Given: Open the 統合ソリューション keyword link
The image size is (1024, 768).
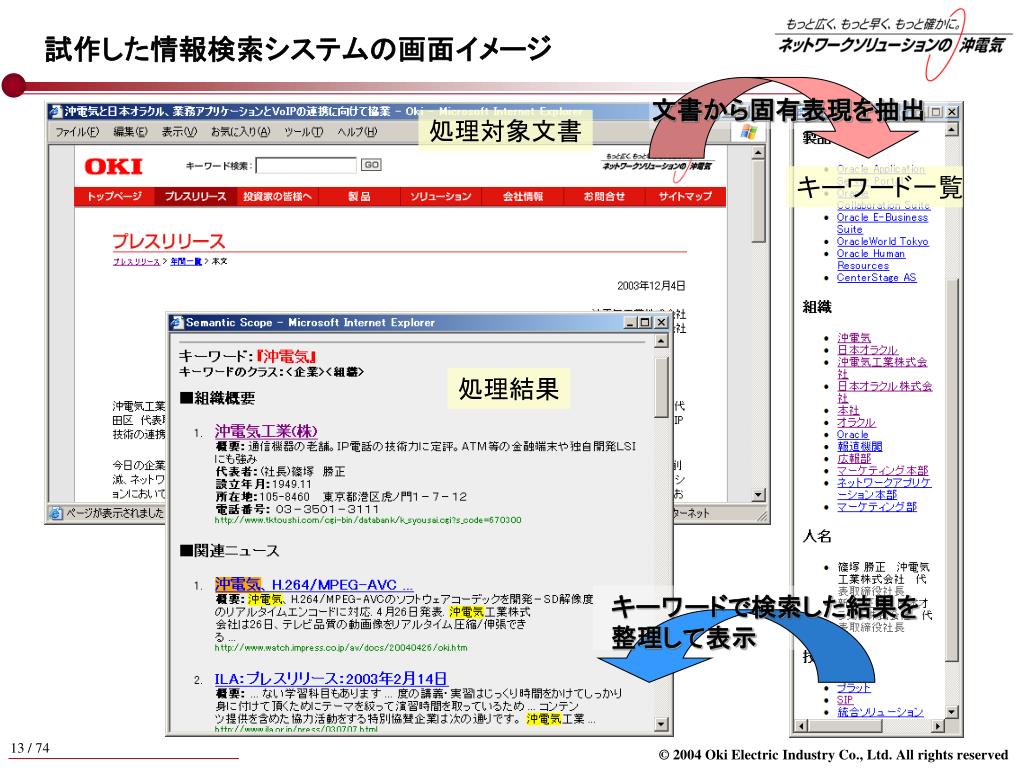Looking at the screenshot, I should point(880,712).
